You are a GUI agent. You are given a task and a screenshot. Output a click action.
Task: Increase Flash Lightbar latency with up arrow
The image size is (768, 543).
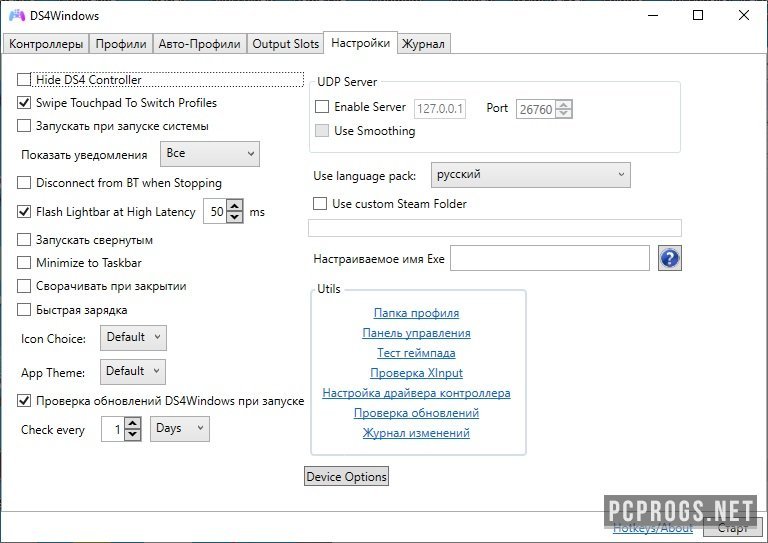pyautogui.click(x=235, y=206)
